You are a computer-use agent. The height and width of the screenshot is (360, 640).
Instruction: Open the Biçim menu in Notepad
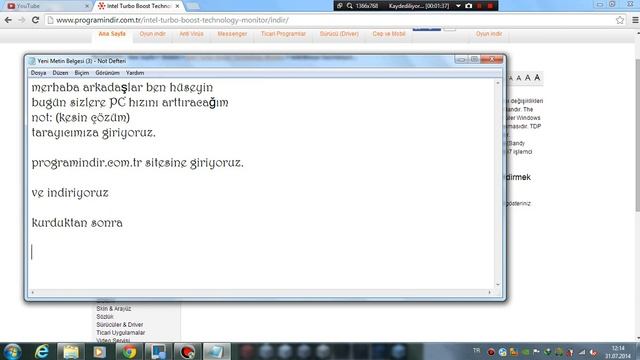click(x=82, y=73)
